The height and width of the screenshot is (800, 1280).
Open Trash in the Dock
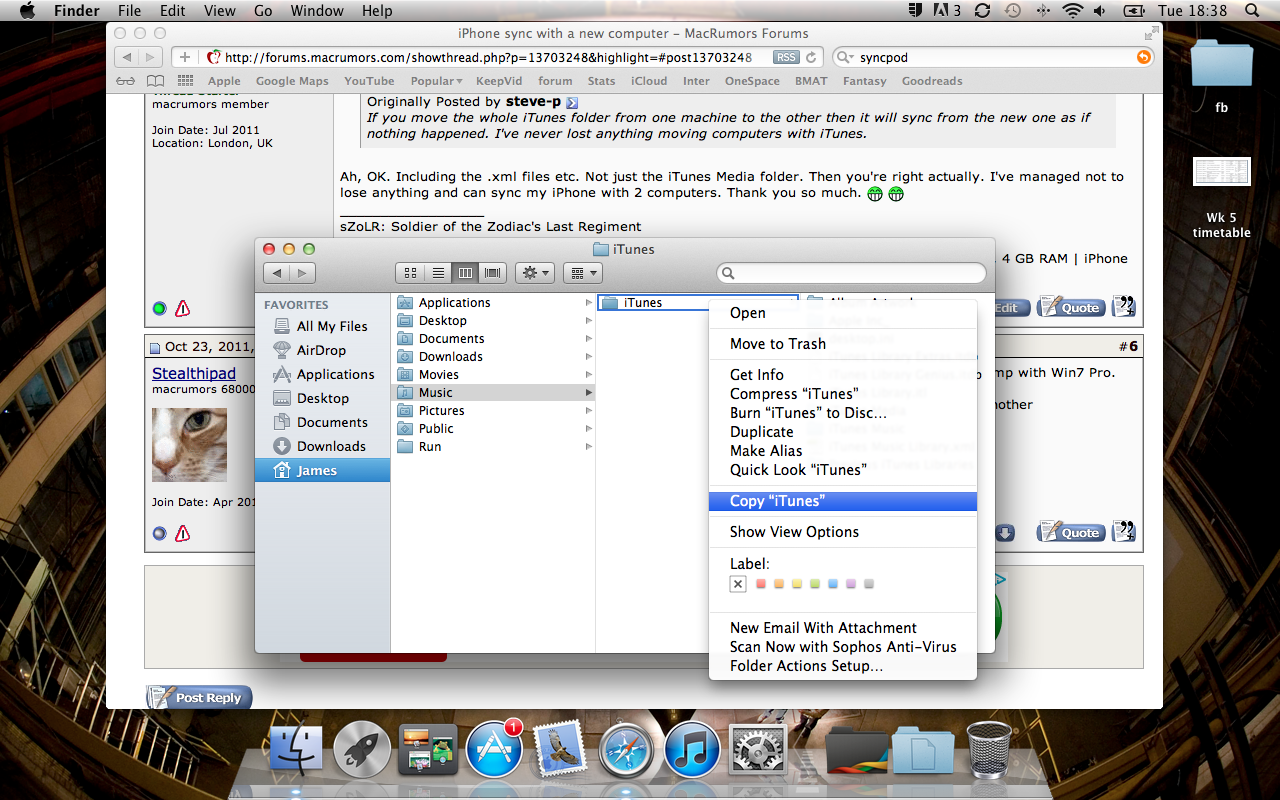click(x=989, y=750)
